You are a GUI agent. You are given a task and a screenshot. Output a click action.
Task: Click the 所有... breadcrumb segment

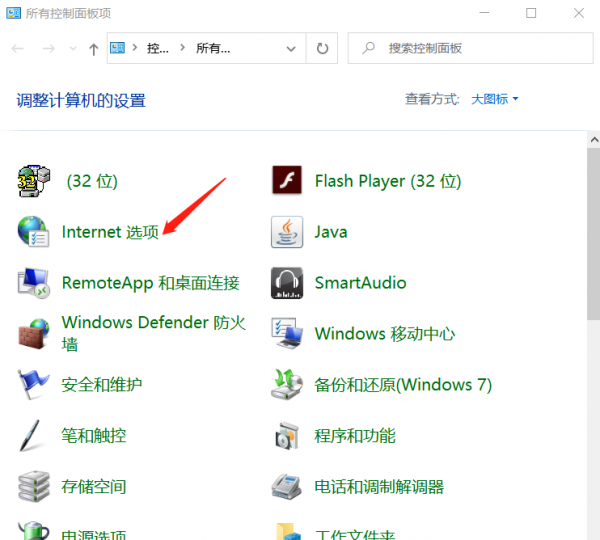(213, 48)
